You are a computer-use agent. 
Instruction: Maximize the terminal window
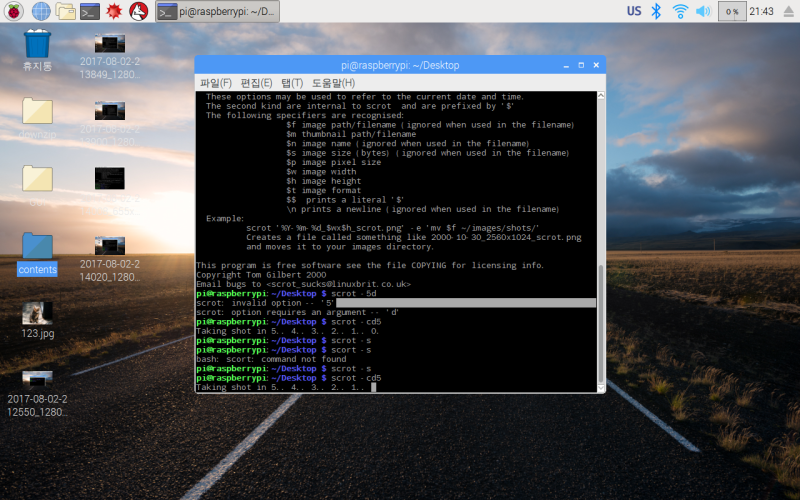click(x=581, y=65)
